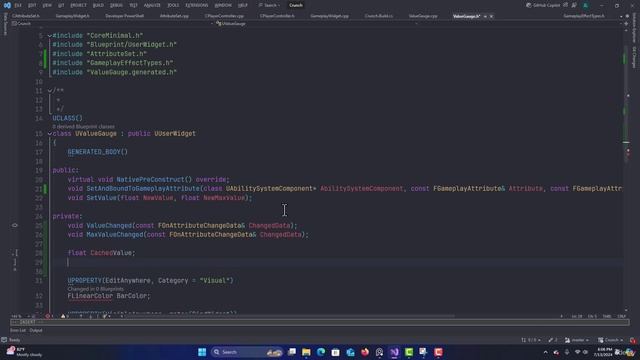Click the warning triangle indicator

63,316
